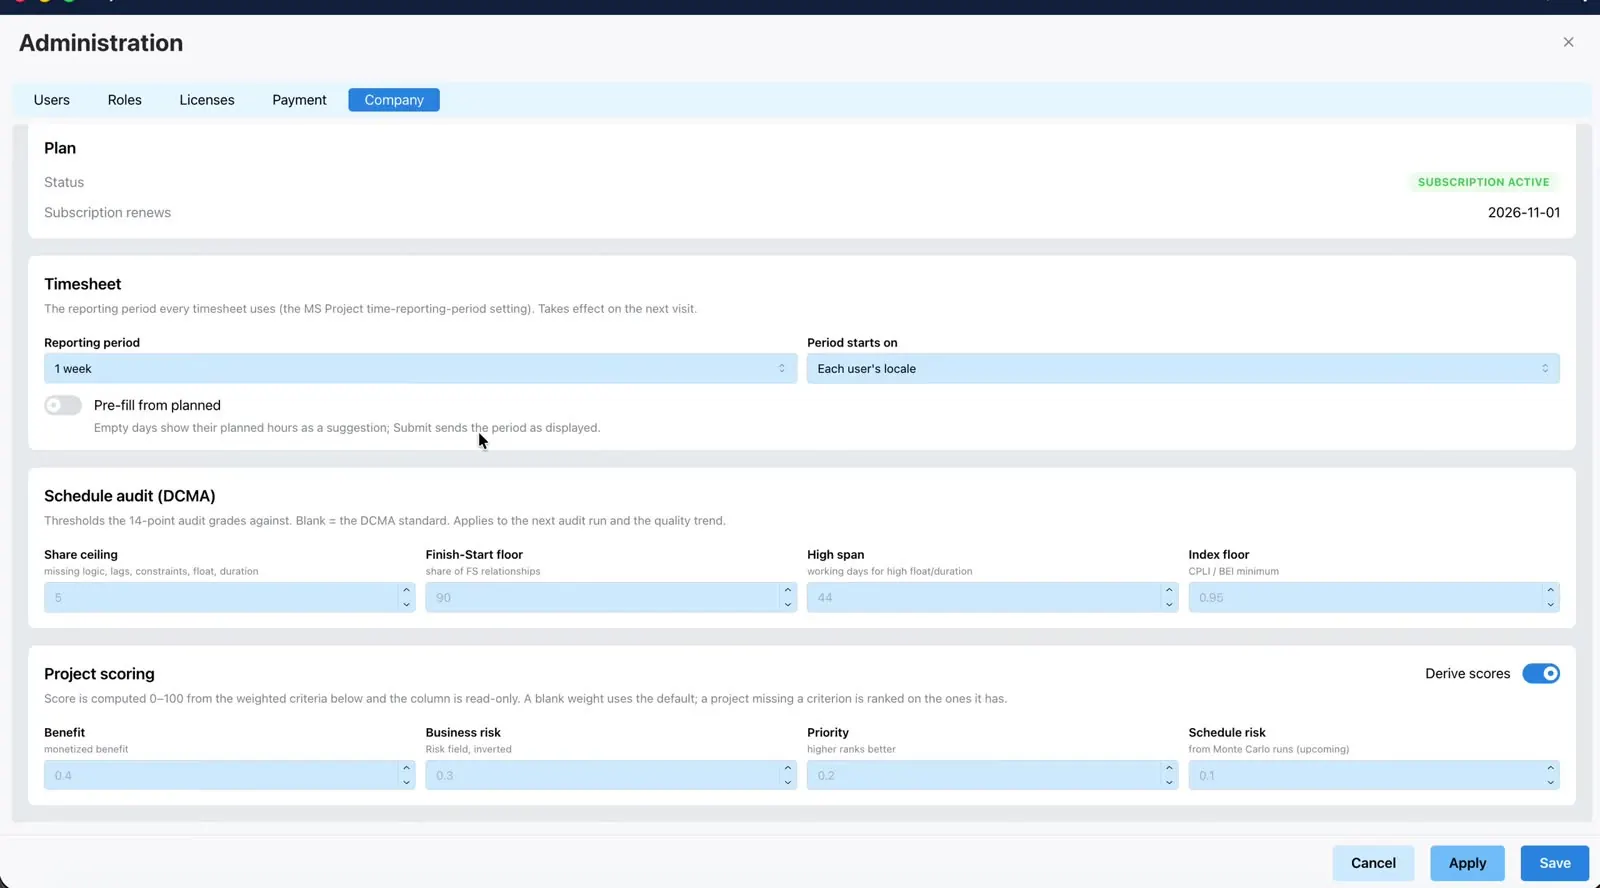Enable the Pre-fill from planned toggle

pyautogui.click(x=62, y=405)
